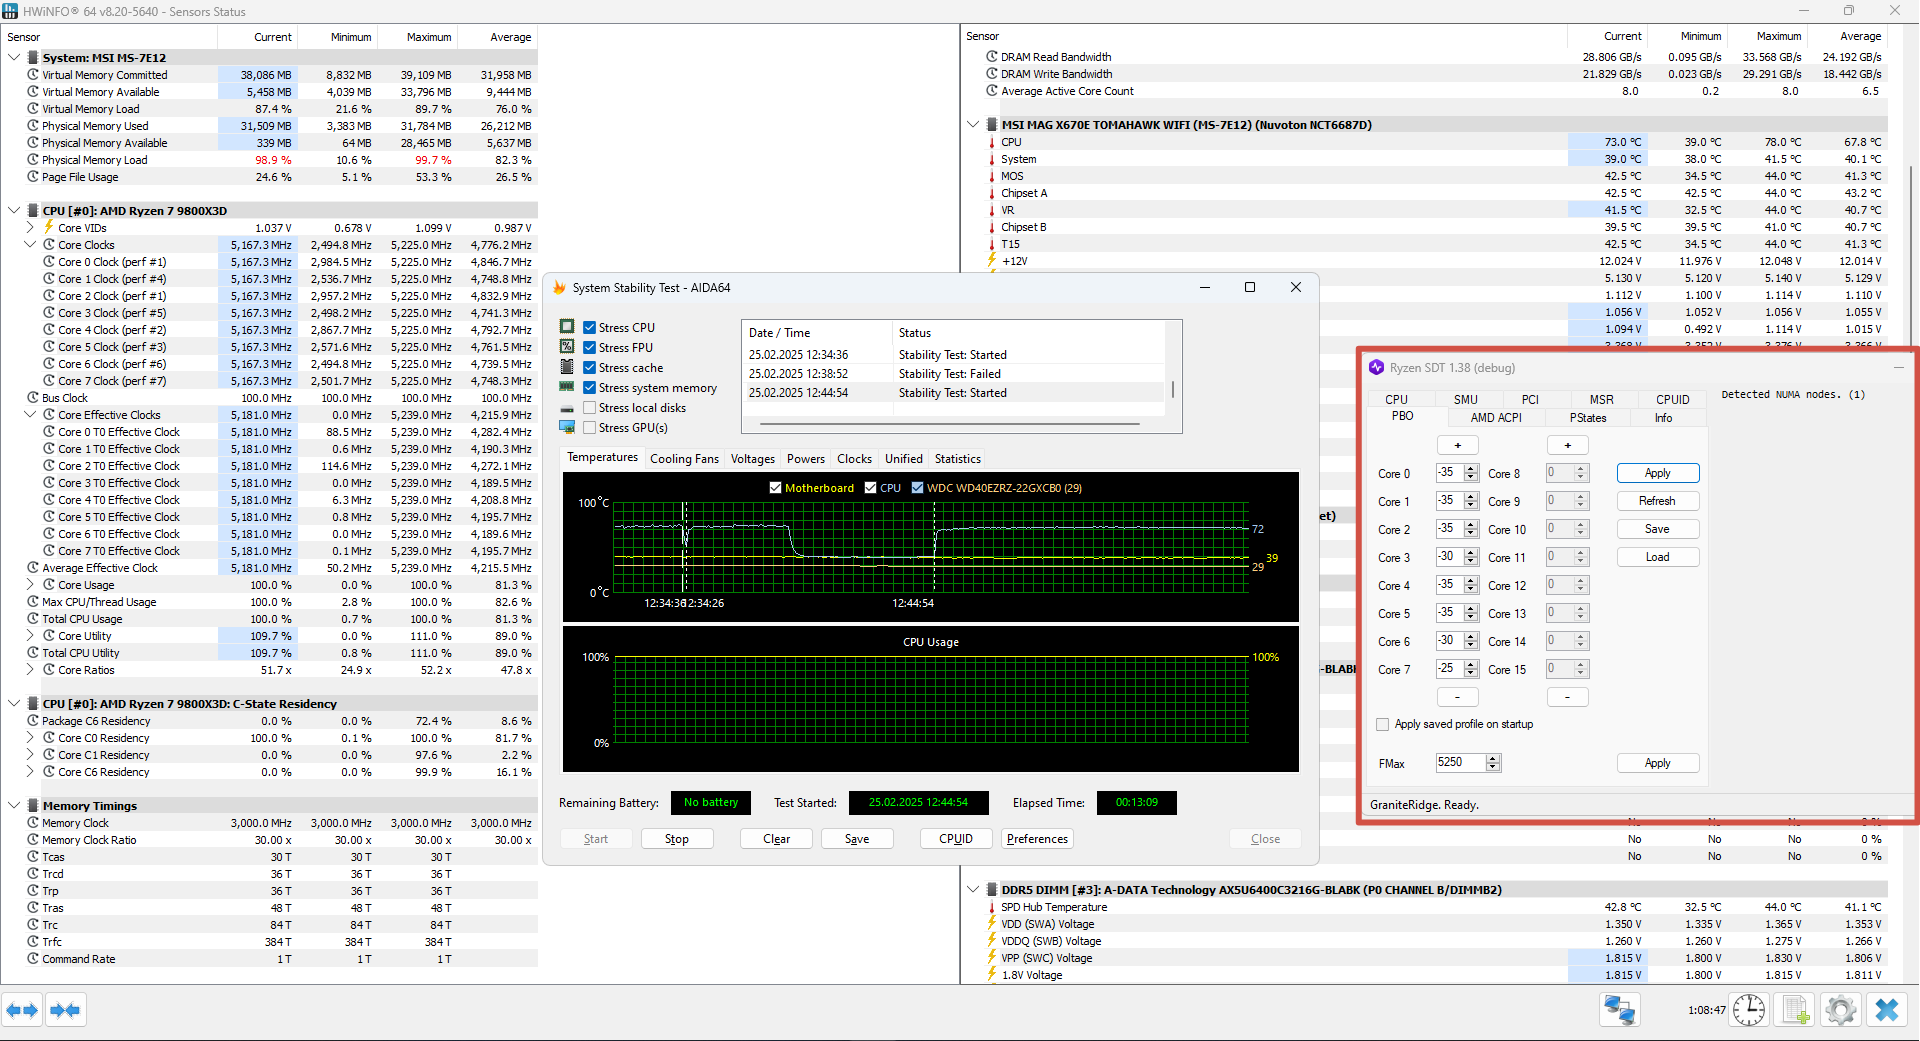The image size is (1920, 1041).
Task: Enable Stress local disks checkbox
Action: coord(590,408)
